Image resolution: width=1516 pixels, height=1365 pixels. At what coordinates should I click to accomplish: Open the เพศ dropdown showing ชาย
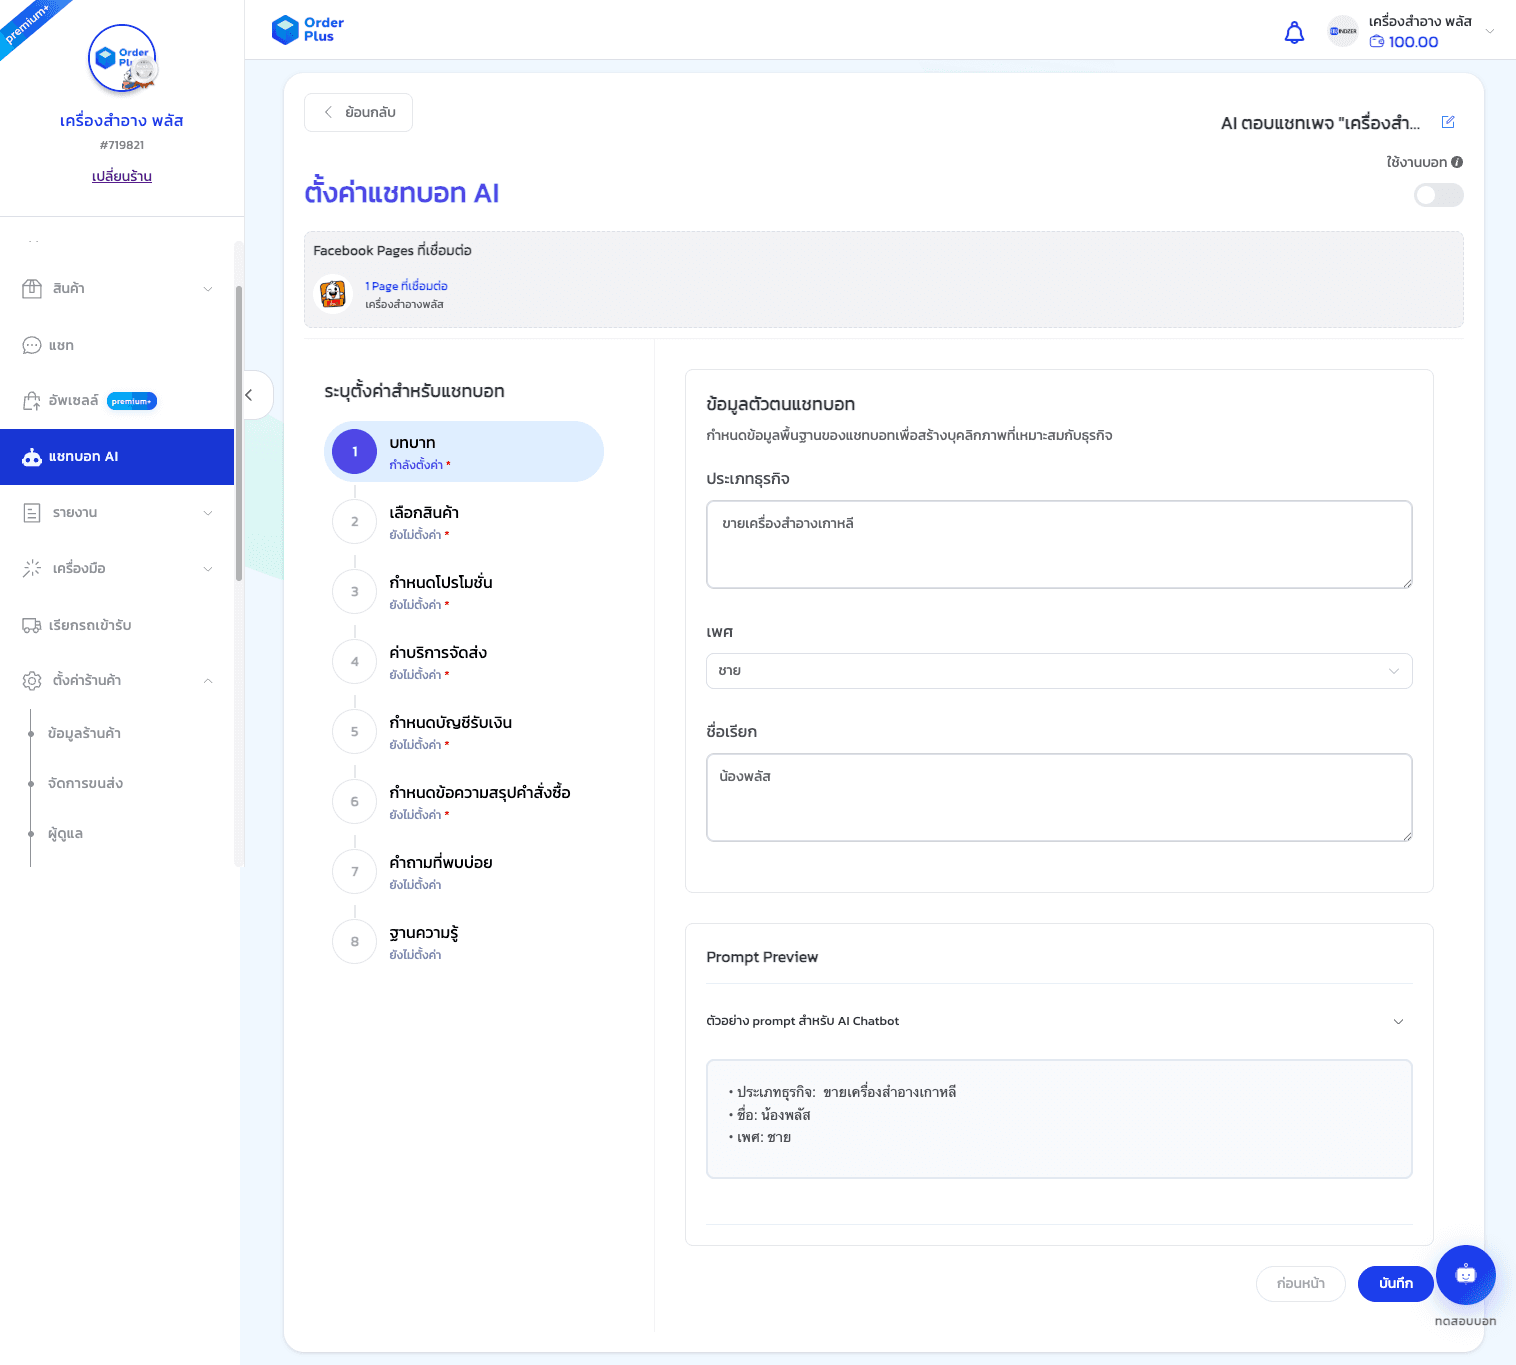point(1058,671)
